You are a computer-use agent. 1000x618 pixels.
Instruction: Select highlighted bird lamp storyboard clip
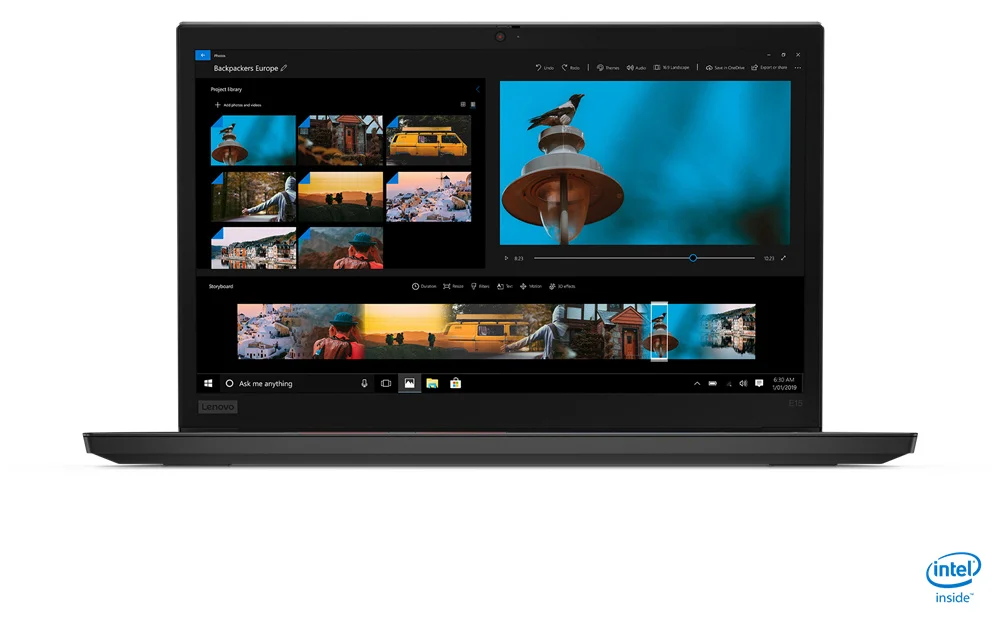659,332
